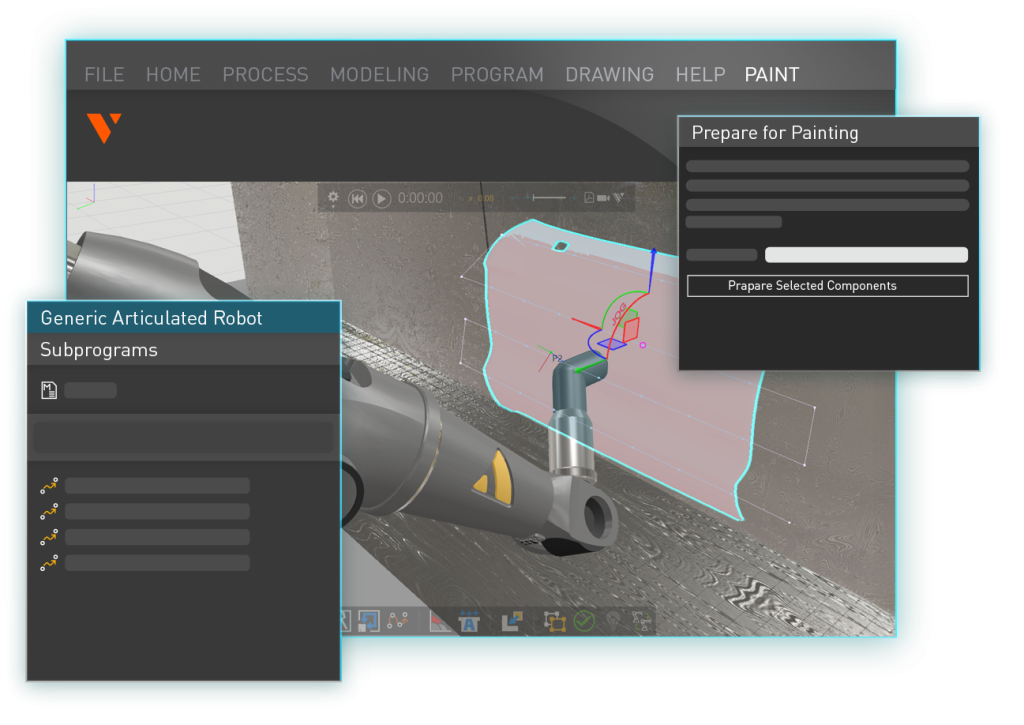
Task: Click the yellow bounding box select icon
Action: pyautogui.click(x=554, y=621)
